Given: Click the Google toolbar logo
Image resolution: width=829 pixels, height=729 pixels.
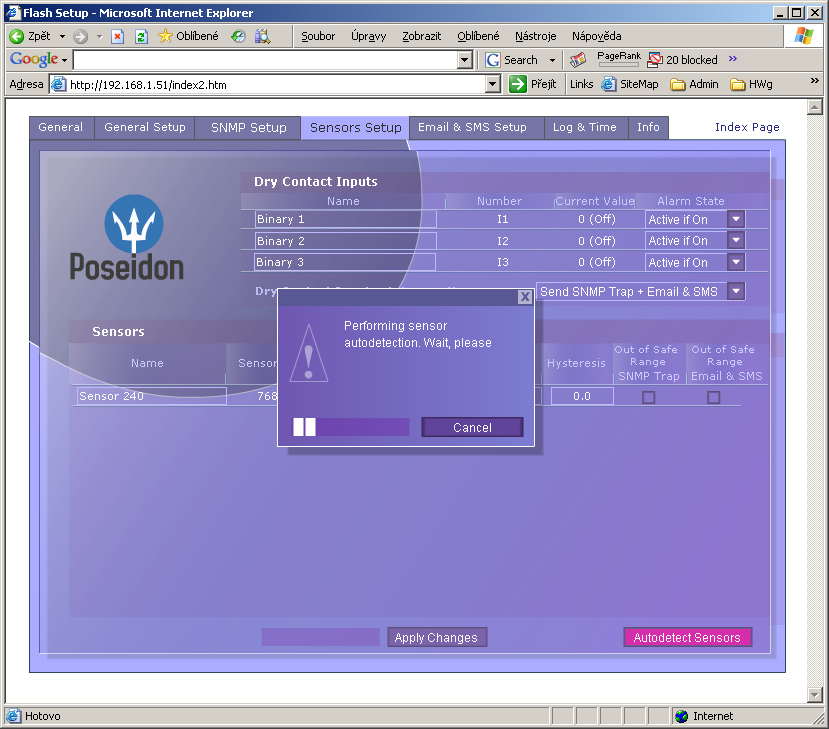Looking at the screenshot, I should pos(34,59).
